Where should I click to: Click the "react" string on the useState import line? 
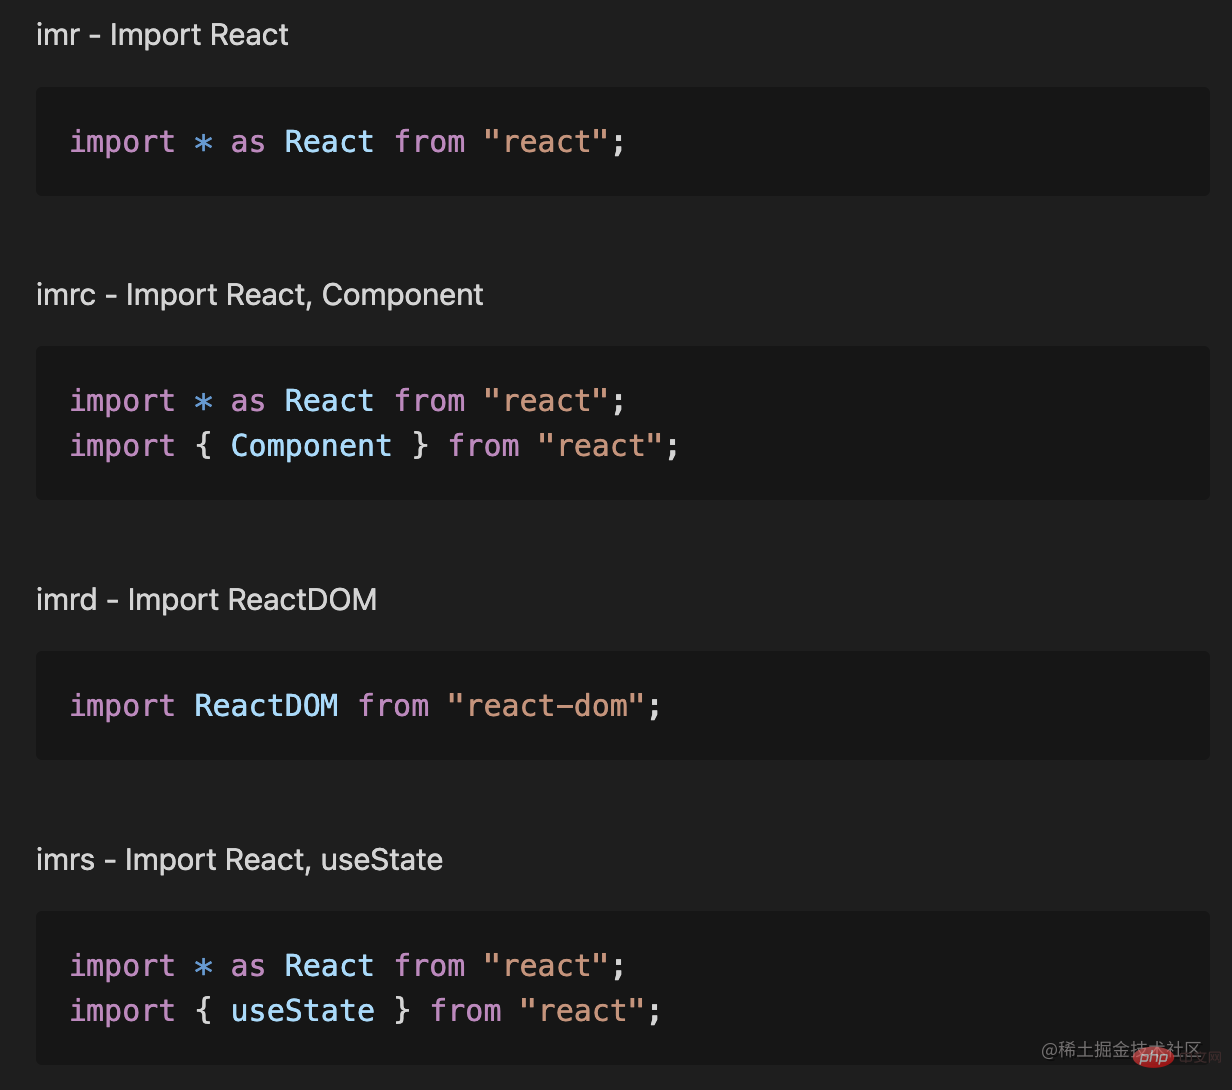point(582,1011)
